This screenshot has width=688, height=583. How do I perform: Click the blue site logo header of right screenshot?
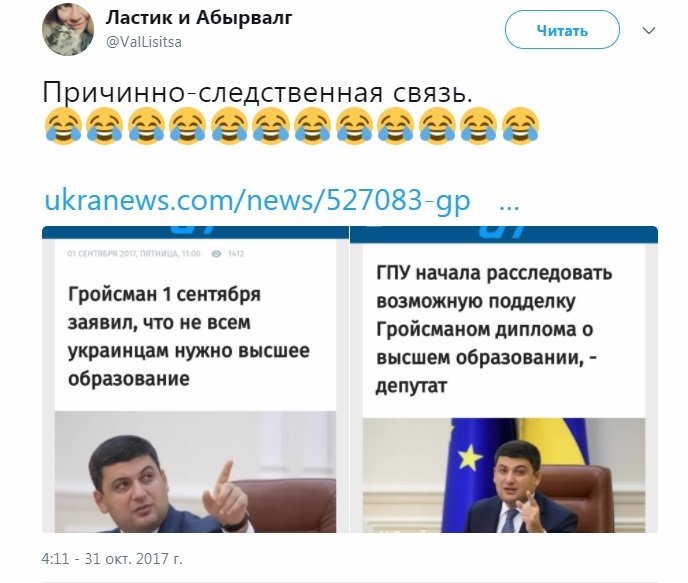504,234
